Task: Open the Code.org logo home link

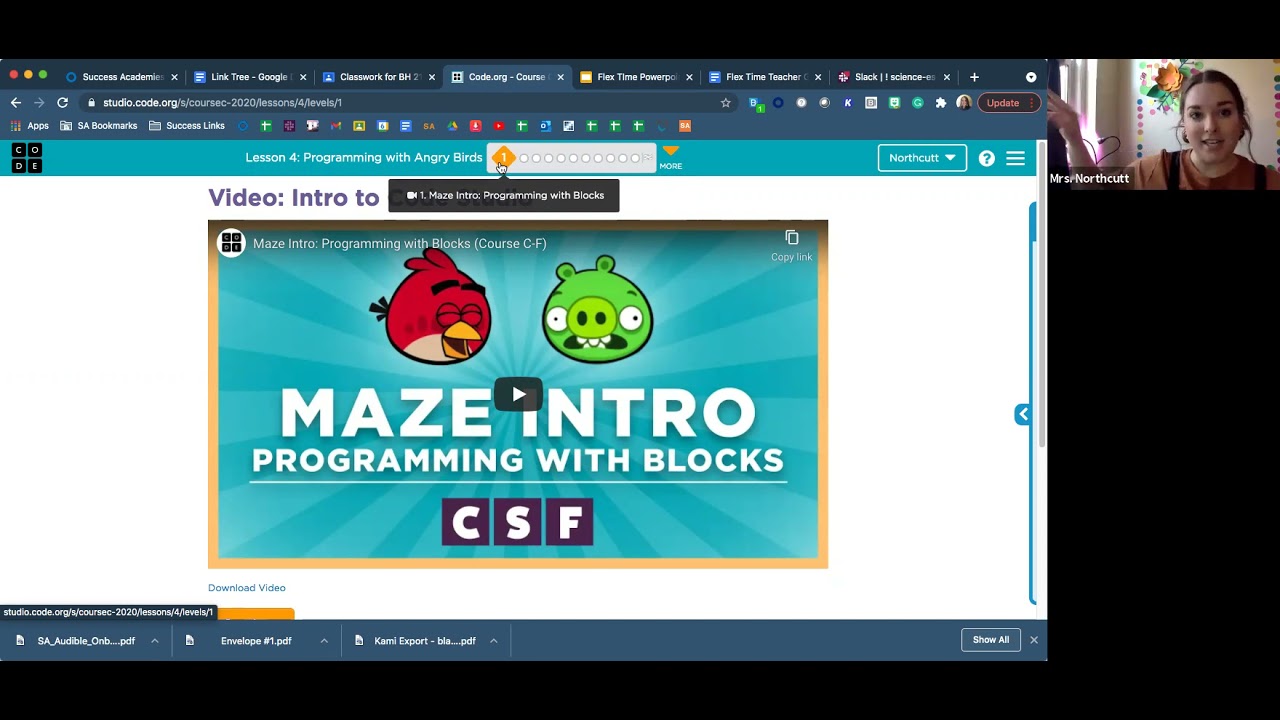Action: [x=27, y=158]
